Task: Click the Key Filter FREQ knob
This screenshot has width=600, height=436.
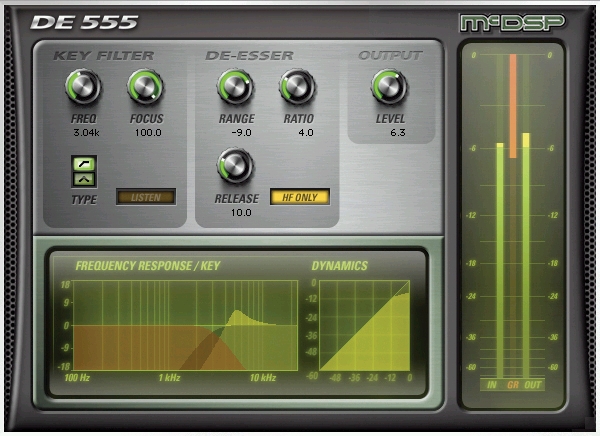Action: pyautogui.click(x=83, y=87)
